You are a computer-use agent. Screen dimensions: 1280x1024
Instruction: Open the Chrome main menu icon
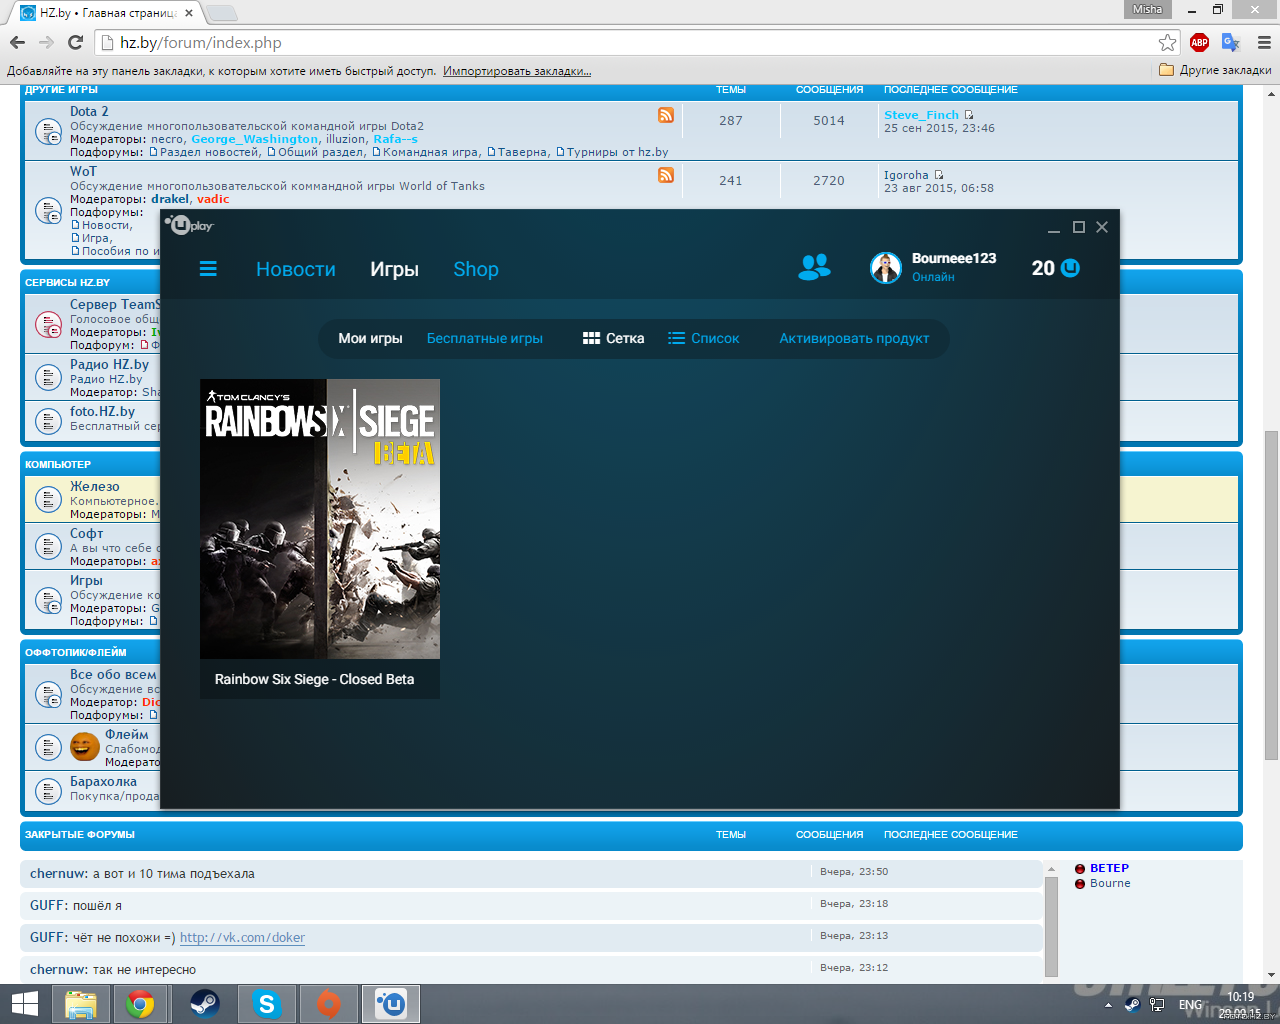(x=1264, y=42)
